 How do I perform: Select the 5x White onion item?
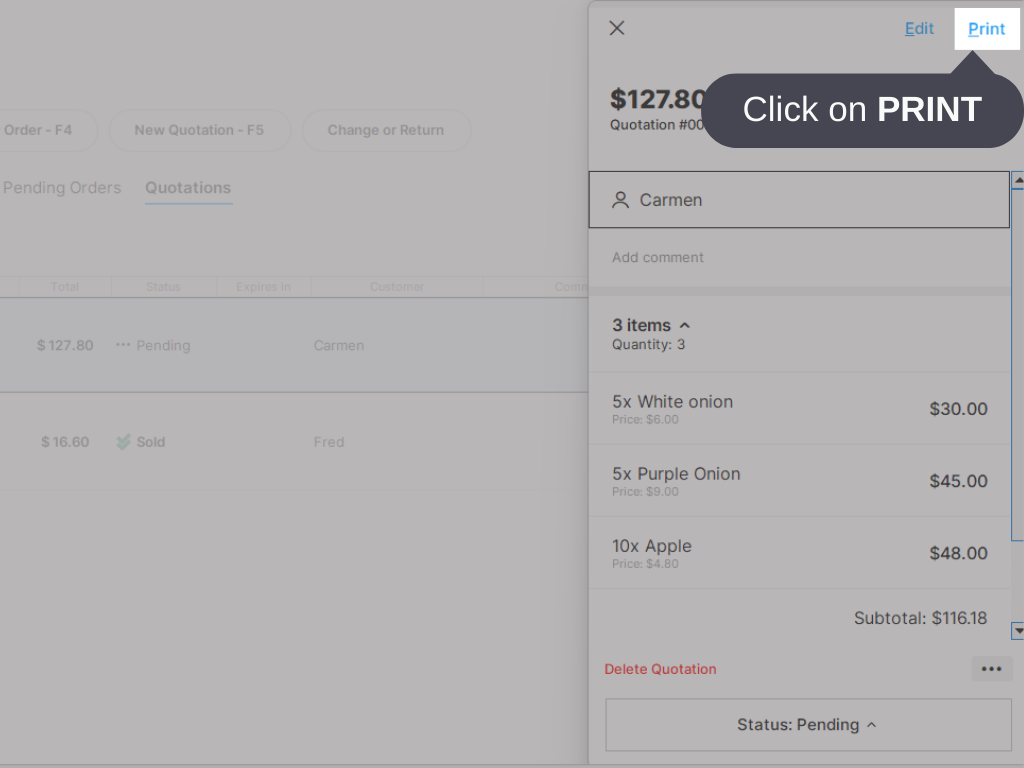click(x=799, y=408)
